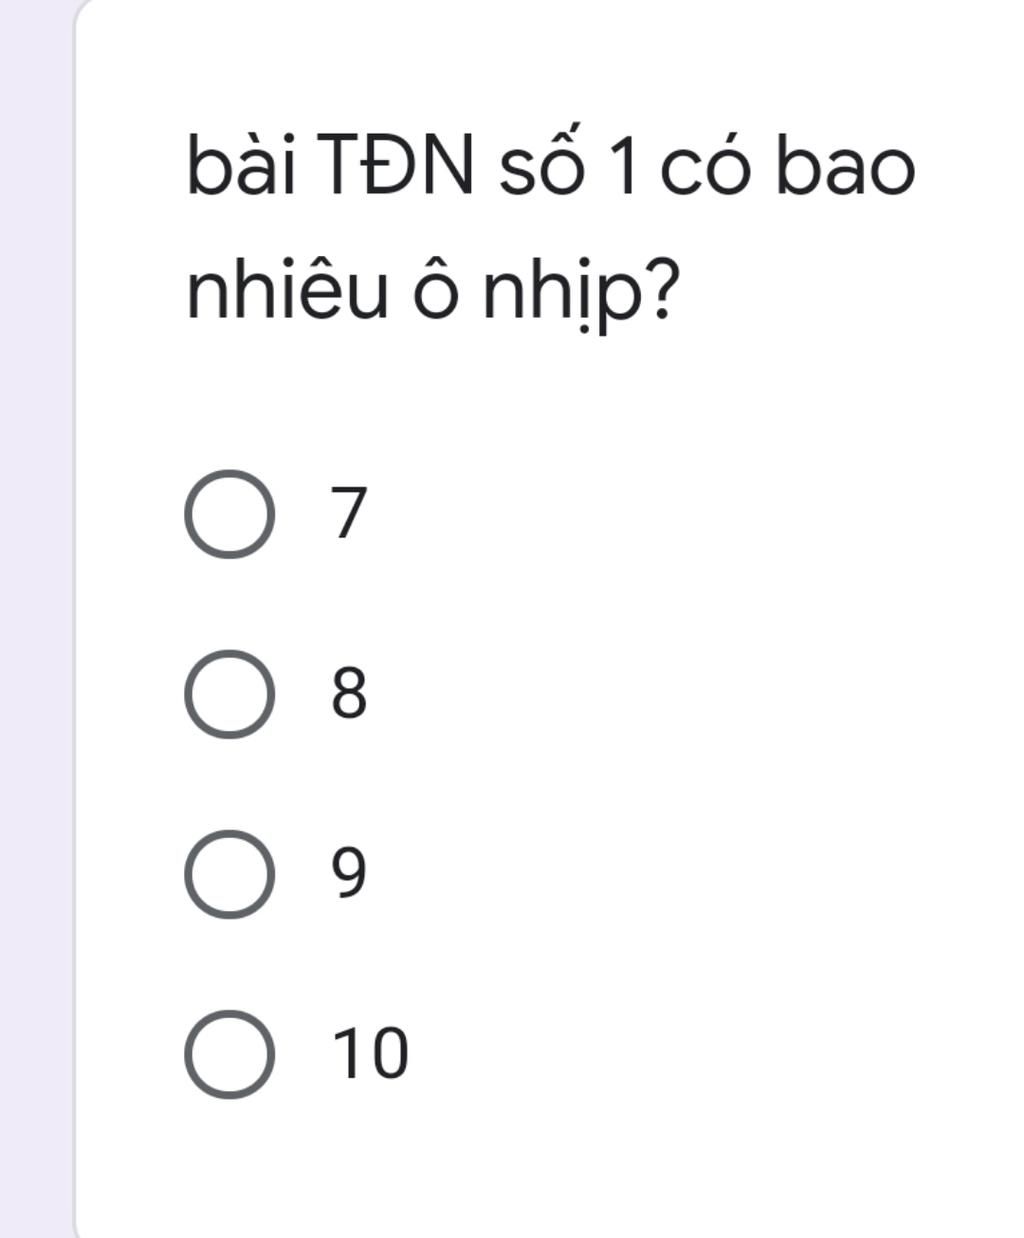Click the answer label "8"
Viewport: 1024px width, 1238px height.
(x=350, y=693)
